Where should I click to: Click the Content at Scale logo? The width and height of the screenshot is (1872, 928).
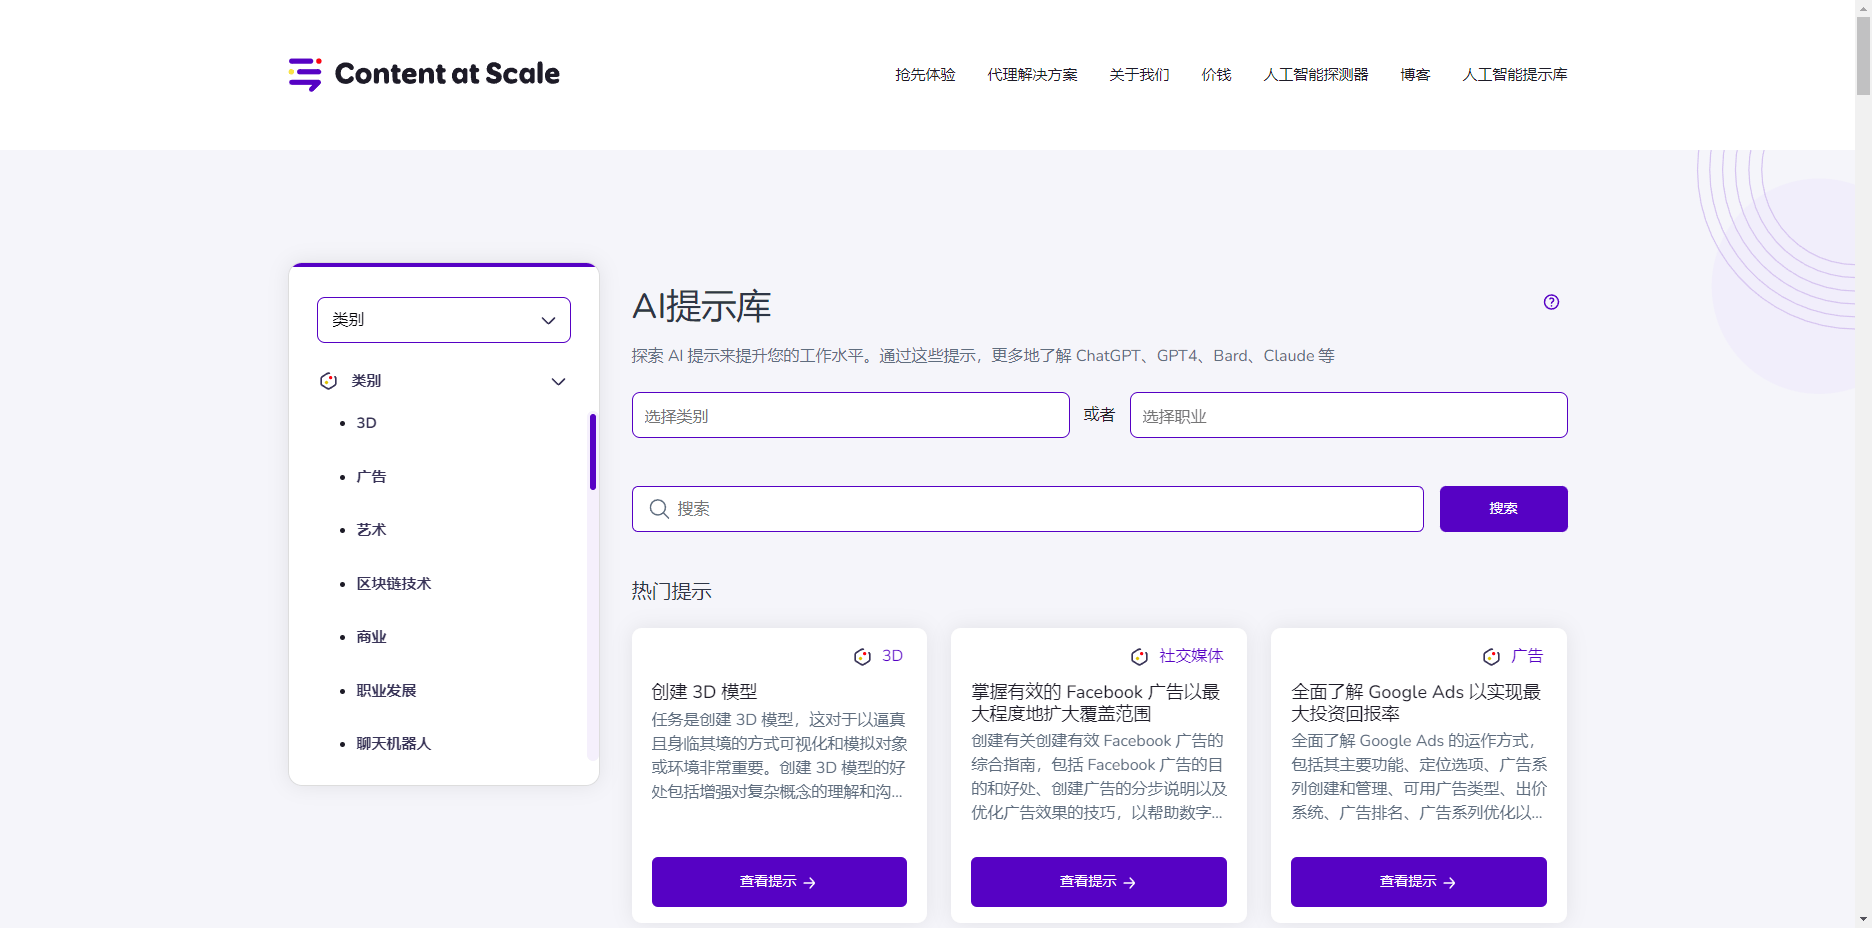coord(424,74)
